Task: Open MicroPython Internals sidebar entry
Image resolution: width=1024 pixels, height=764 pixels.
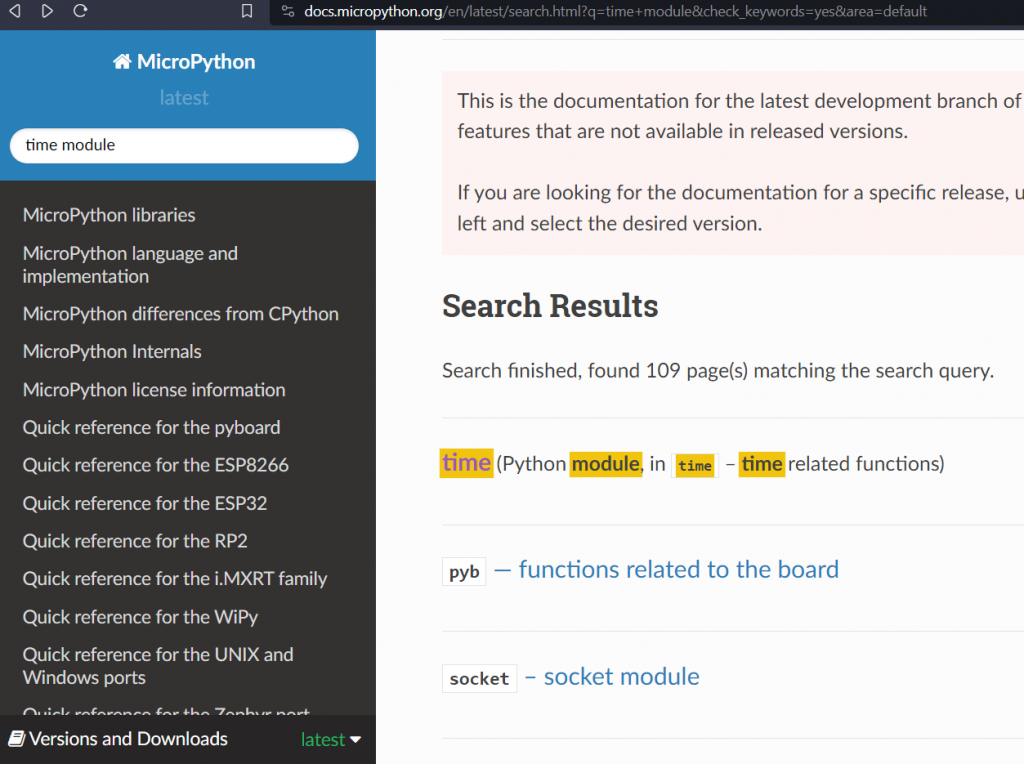Action: tap(112, 351)
